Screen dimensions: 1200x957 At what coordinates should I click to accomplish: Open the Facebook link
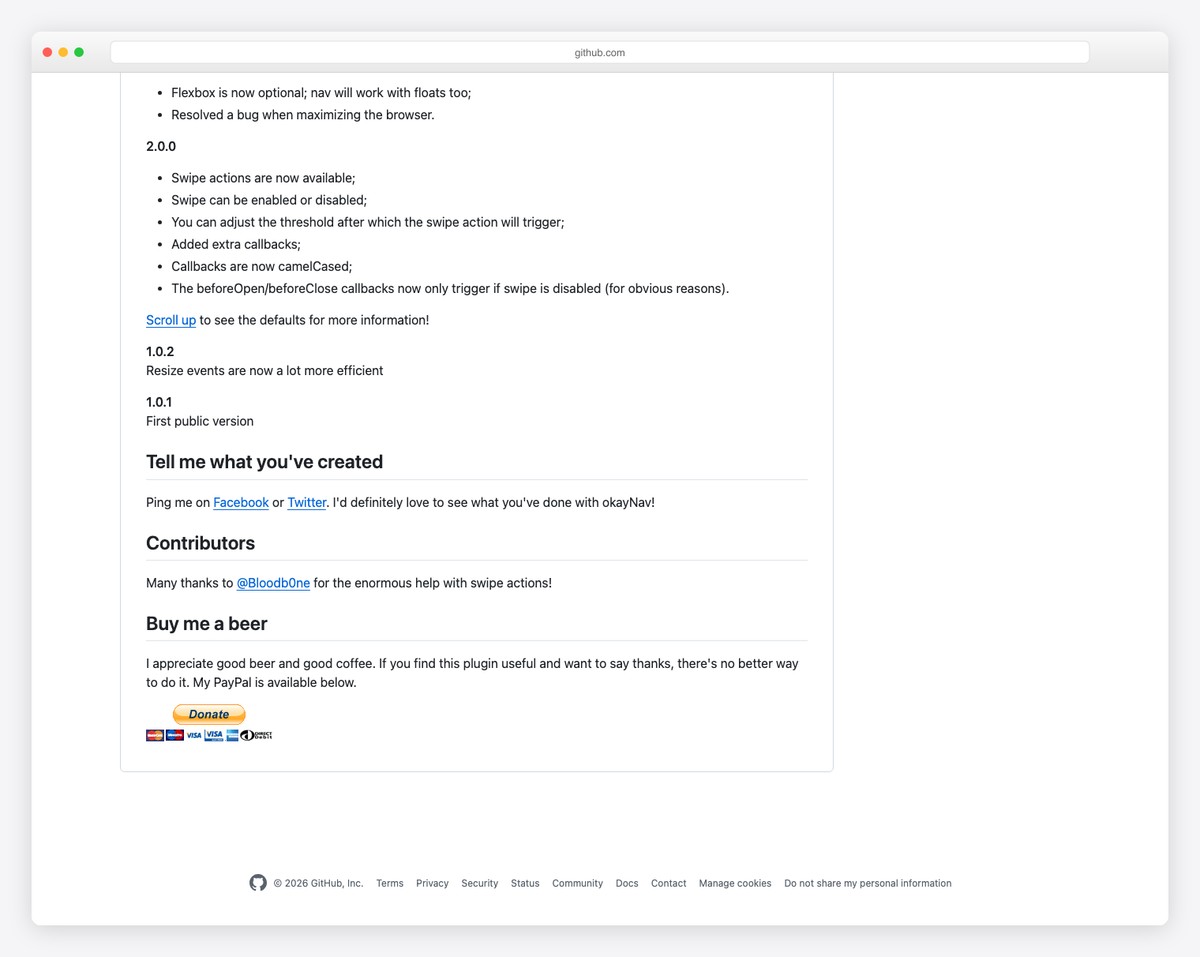click(x=240, y=502)
